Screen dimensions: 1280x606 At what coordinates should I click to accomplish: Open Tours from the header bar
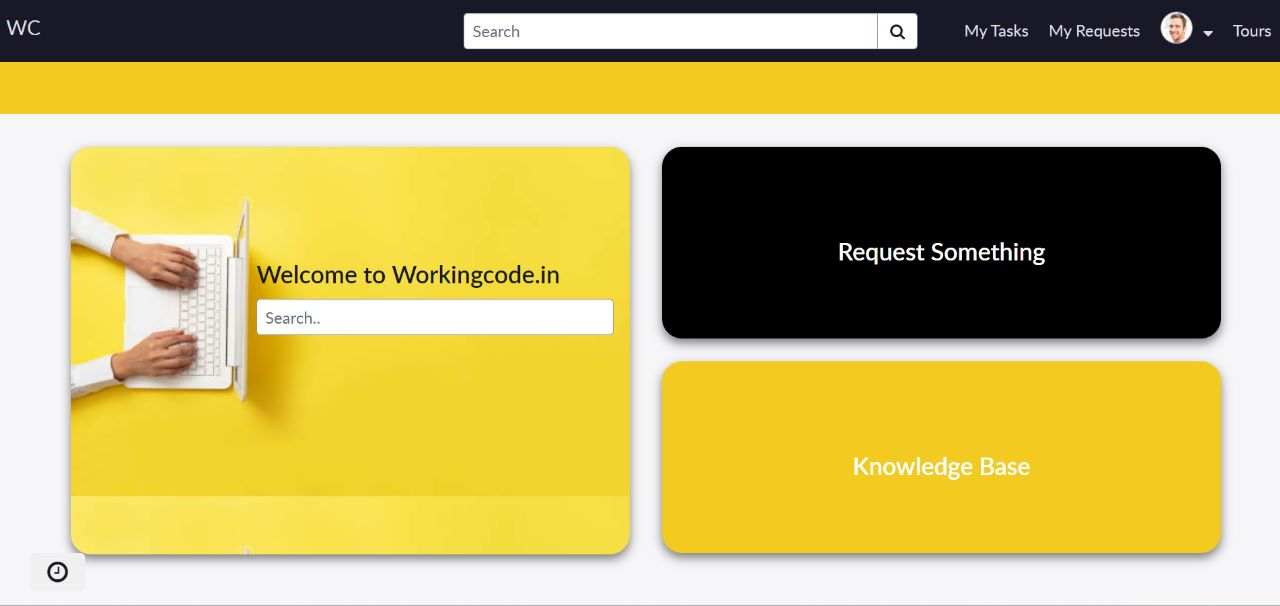pyautogui.click(x=1251, y=31)
